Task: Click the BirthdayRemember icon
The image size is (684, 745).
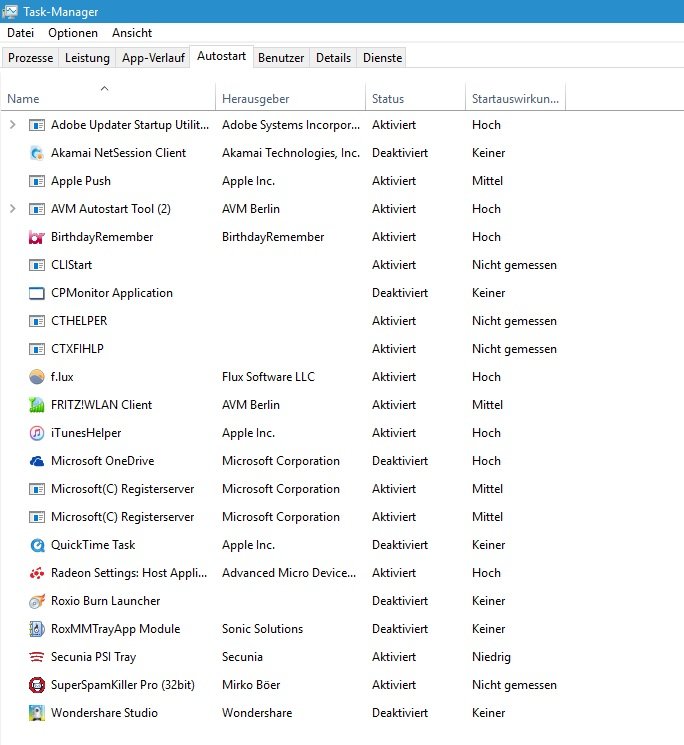Action: point(37,237)
